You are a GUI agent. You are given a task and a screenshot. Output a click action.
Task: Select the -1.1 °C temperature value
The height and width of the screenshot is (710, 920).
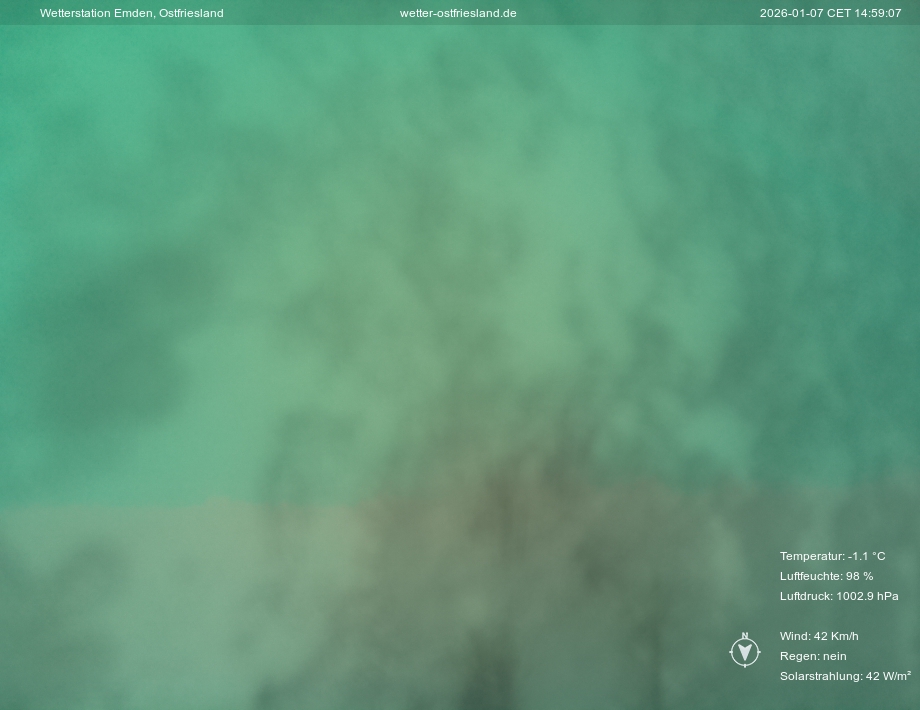tap(867, 556)
